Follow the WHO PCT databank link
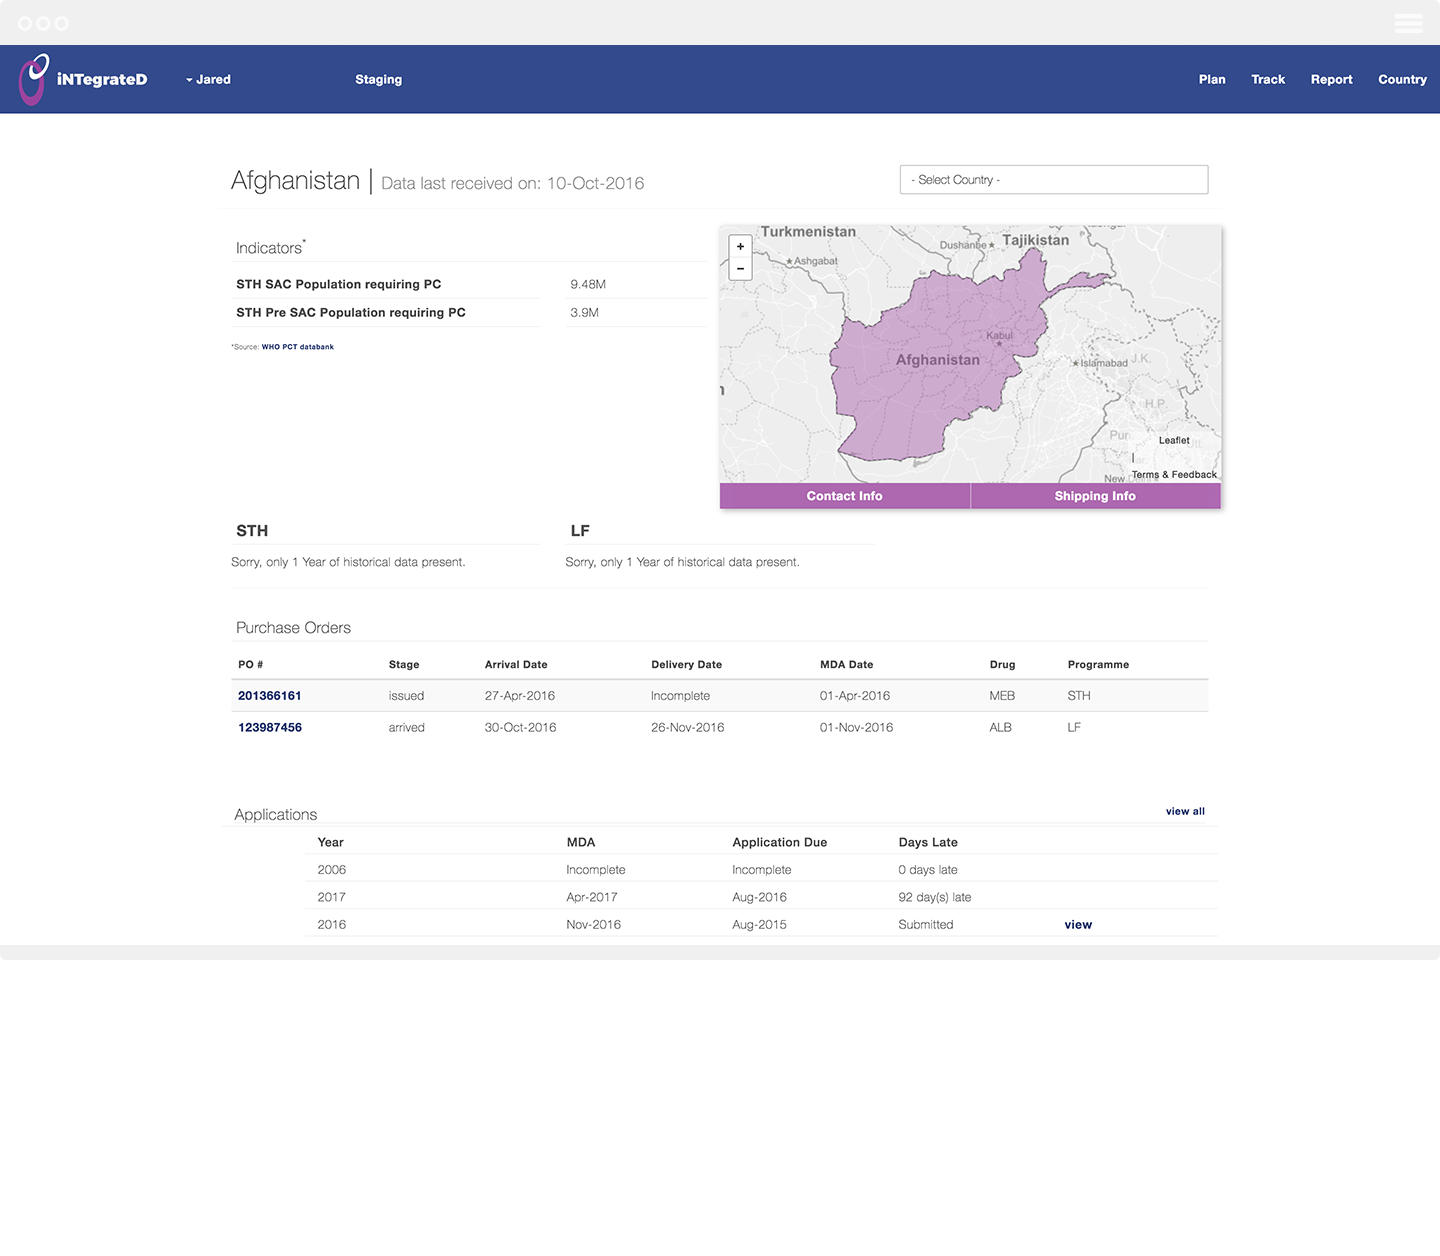 tap(298, 347)
